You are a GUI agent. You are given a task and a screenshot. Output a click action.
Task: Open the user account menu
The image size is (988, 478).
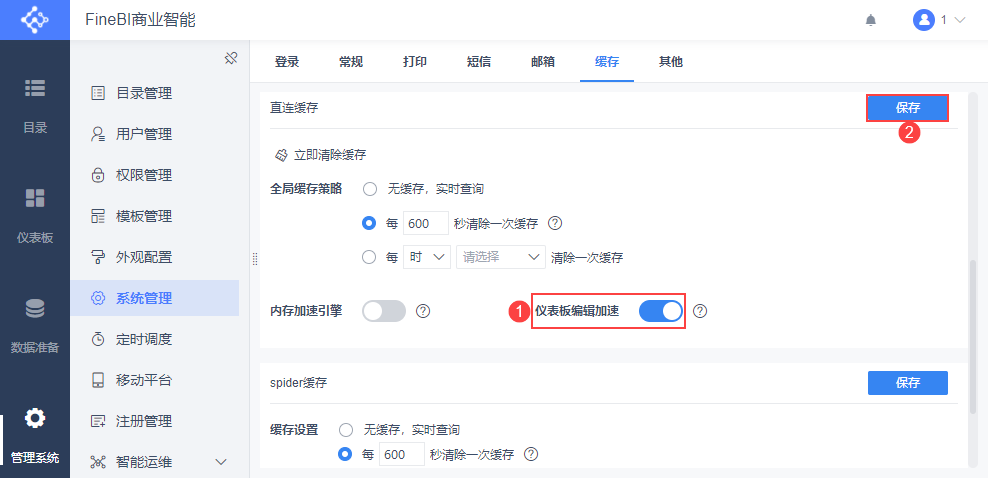pyautogui.click(x=939, y=20)
